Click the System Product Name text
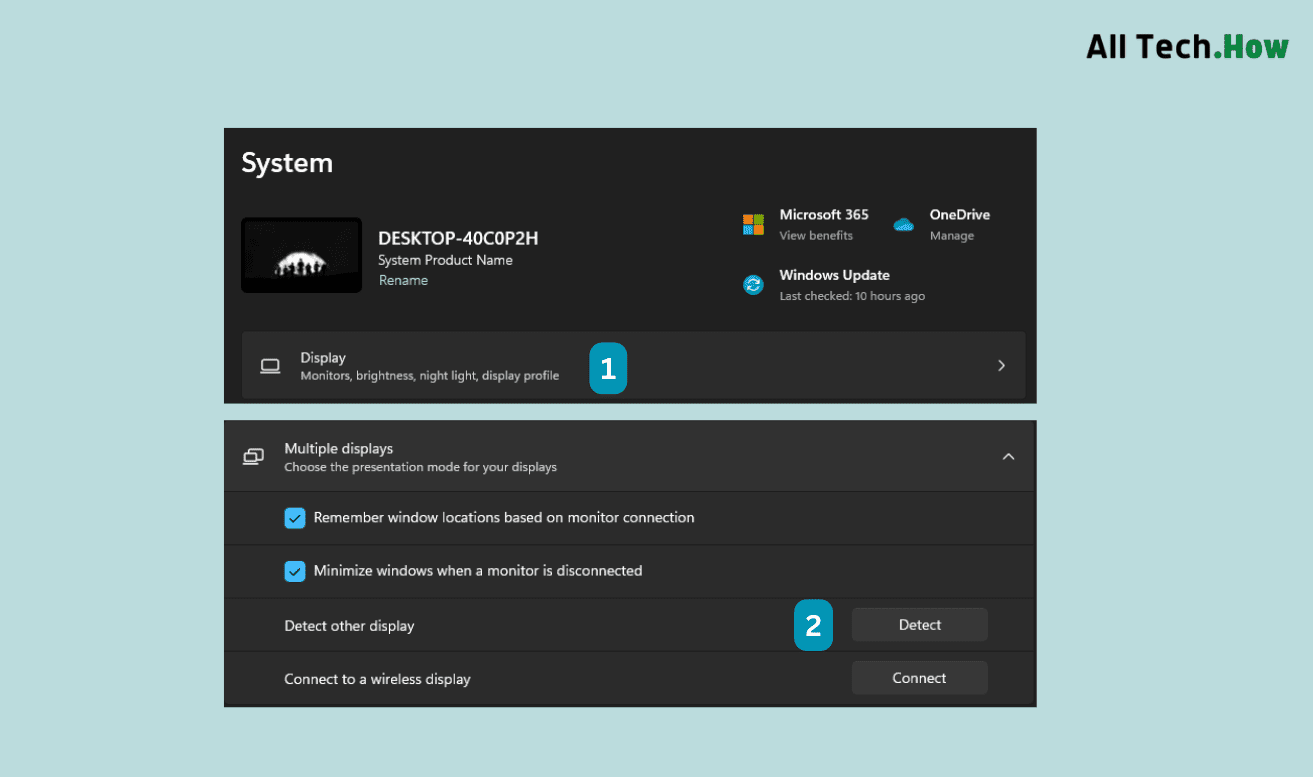Image resolution: width=1313 pixels, height=777 pixels. click(445, 260)
